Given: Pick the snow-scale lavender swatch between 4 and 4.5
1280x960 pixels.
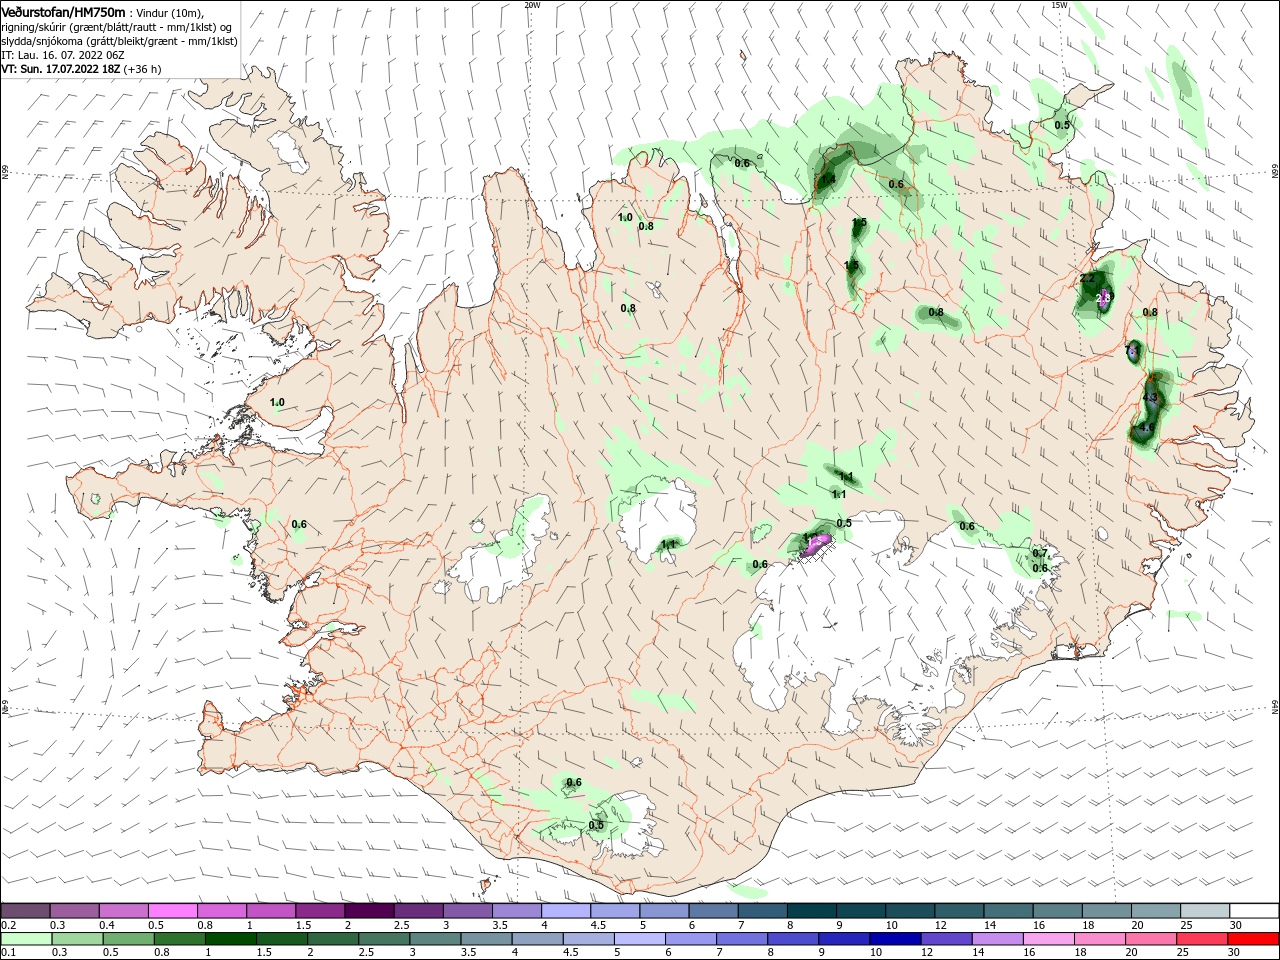Looking at the screenshot, I should point(566,911).
